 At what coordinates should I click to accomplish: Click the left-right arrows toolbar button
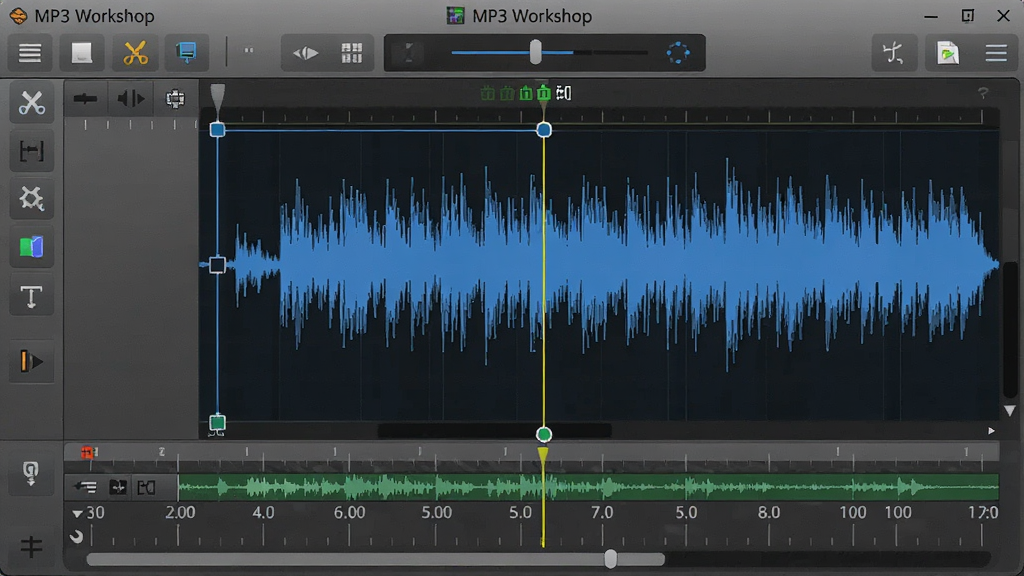(305, 53)
